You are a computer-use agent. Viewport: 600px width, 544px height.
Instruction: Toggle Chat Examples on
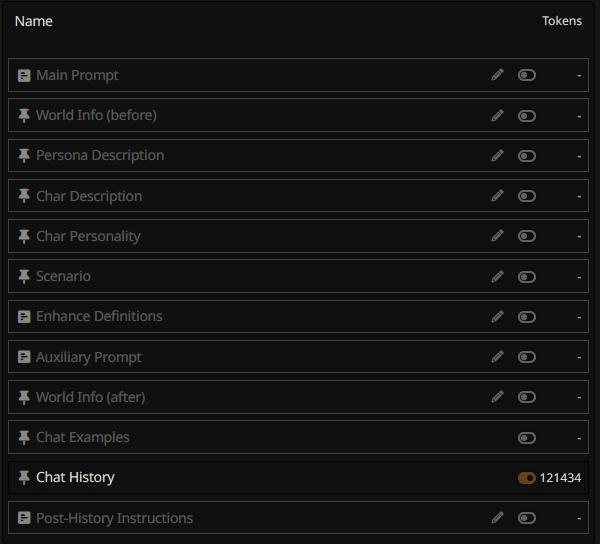[x=527, y=438]
